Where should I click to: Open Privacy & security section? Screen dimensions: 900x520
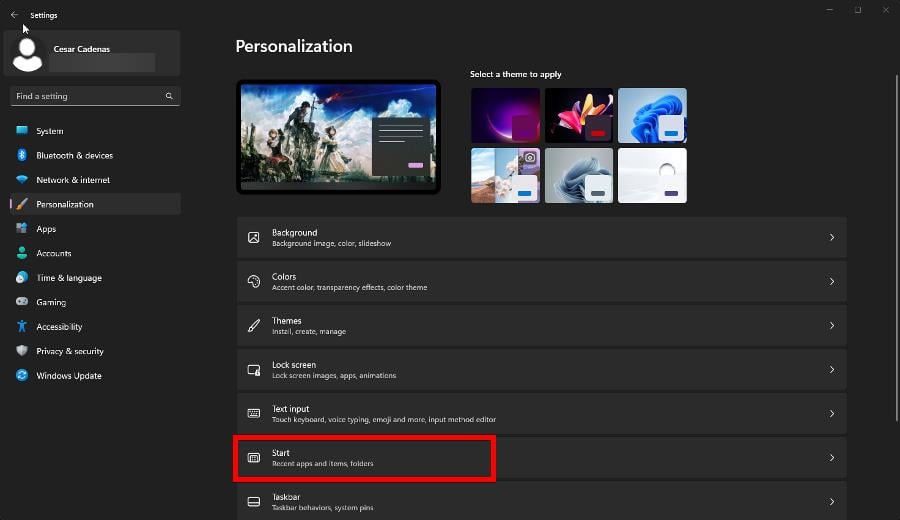click(x=95, y=351)
